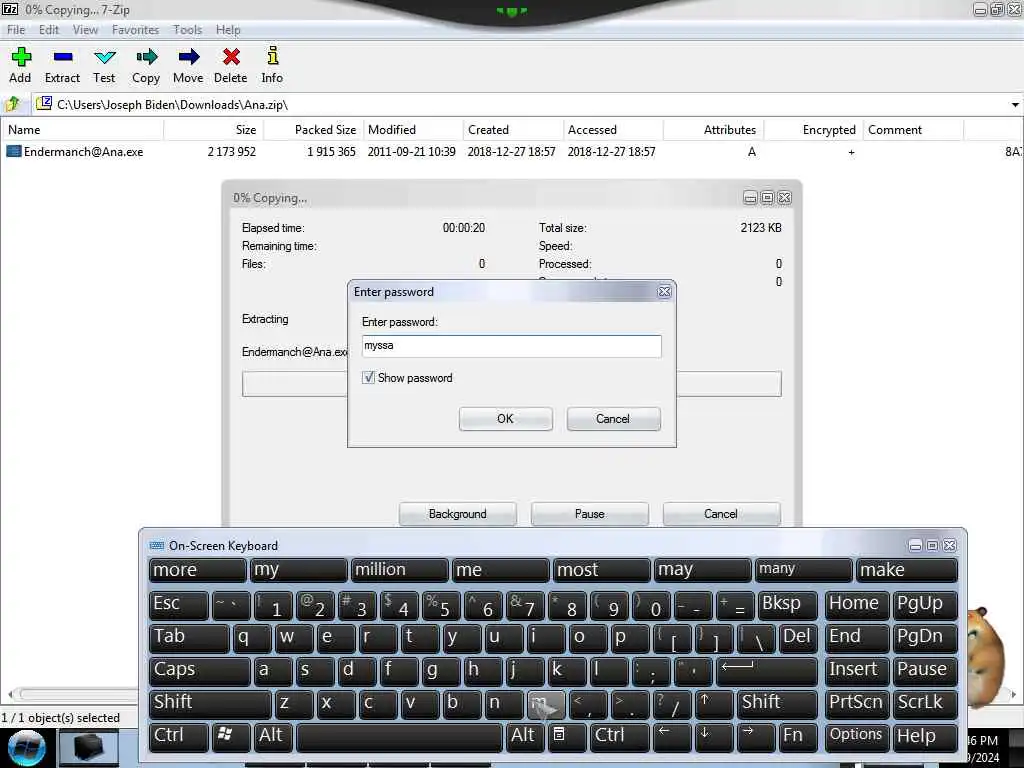Open the Help menu
1024x768 pixels.
tap(228, 29)
